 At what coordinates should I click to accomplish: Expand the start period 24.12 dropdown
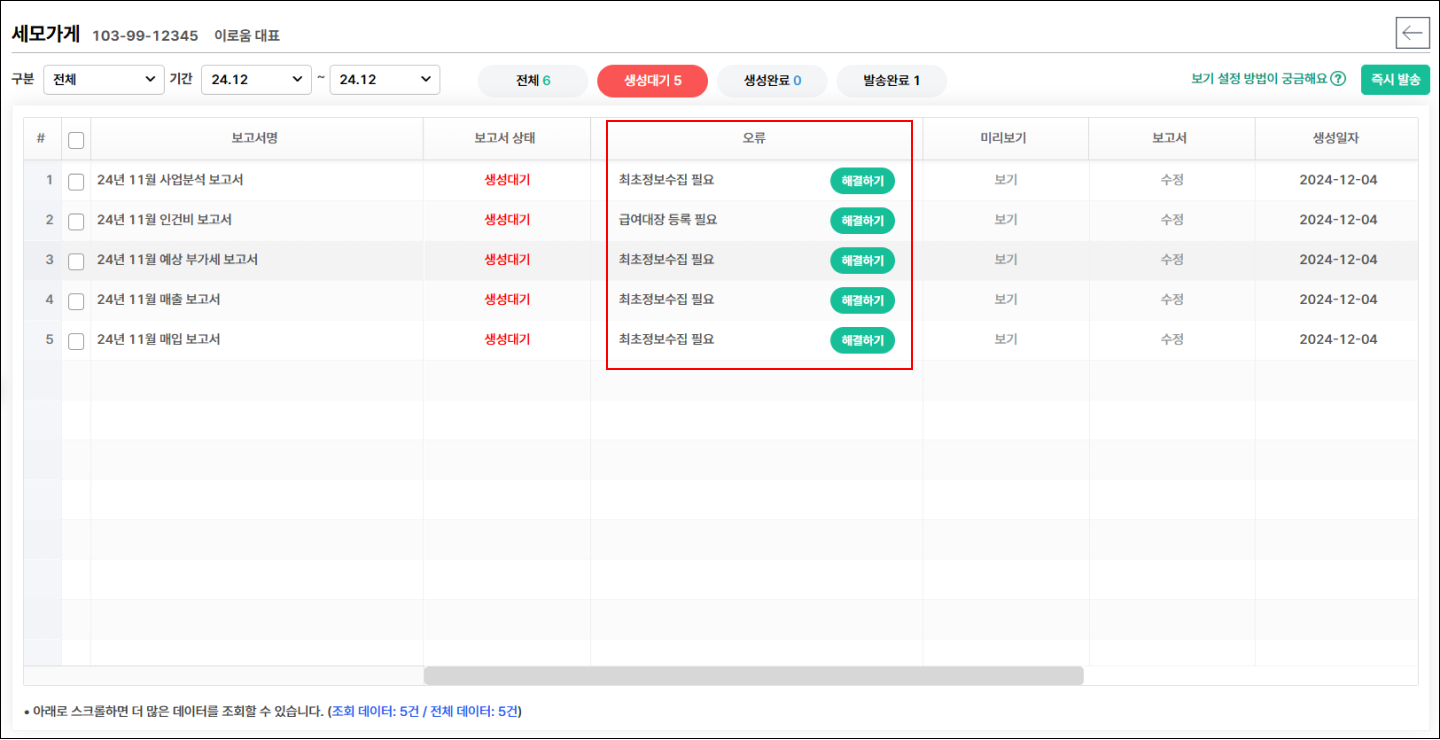click(x=256, y=80)
